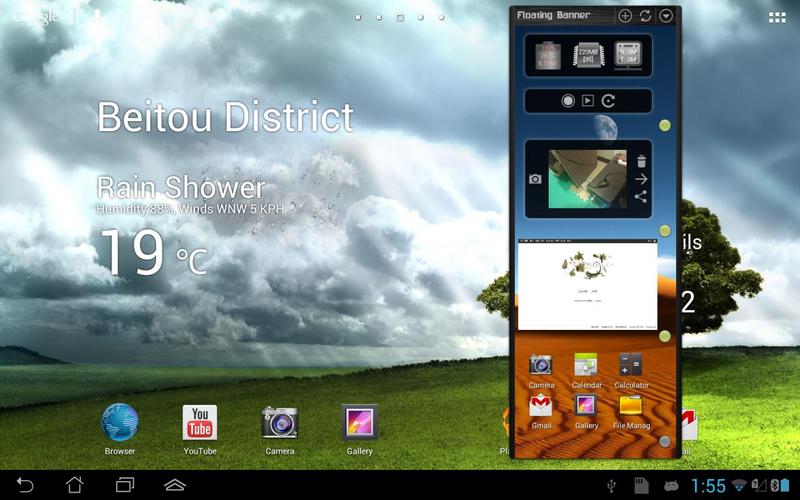This screenshot has width=800, height=500.
Task: Tap the add (plus) icon in Floating Banner
Action: click(625, 16)
